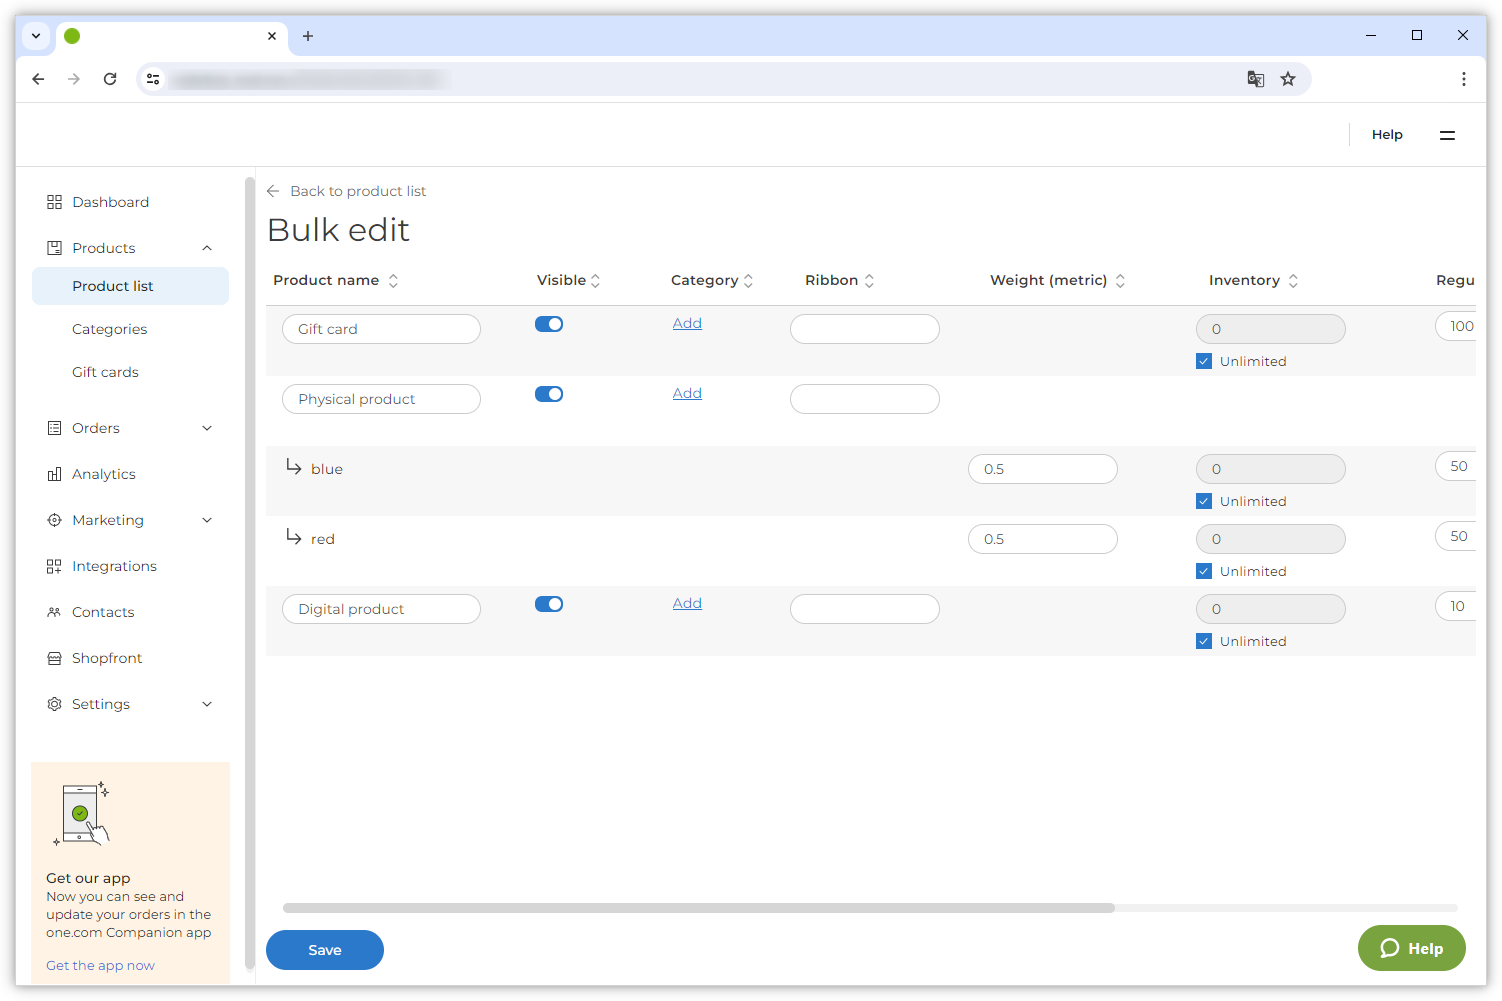Expand the Orders sidebar section
1502x1001 pixels.
click(x=207, y=428)
